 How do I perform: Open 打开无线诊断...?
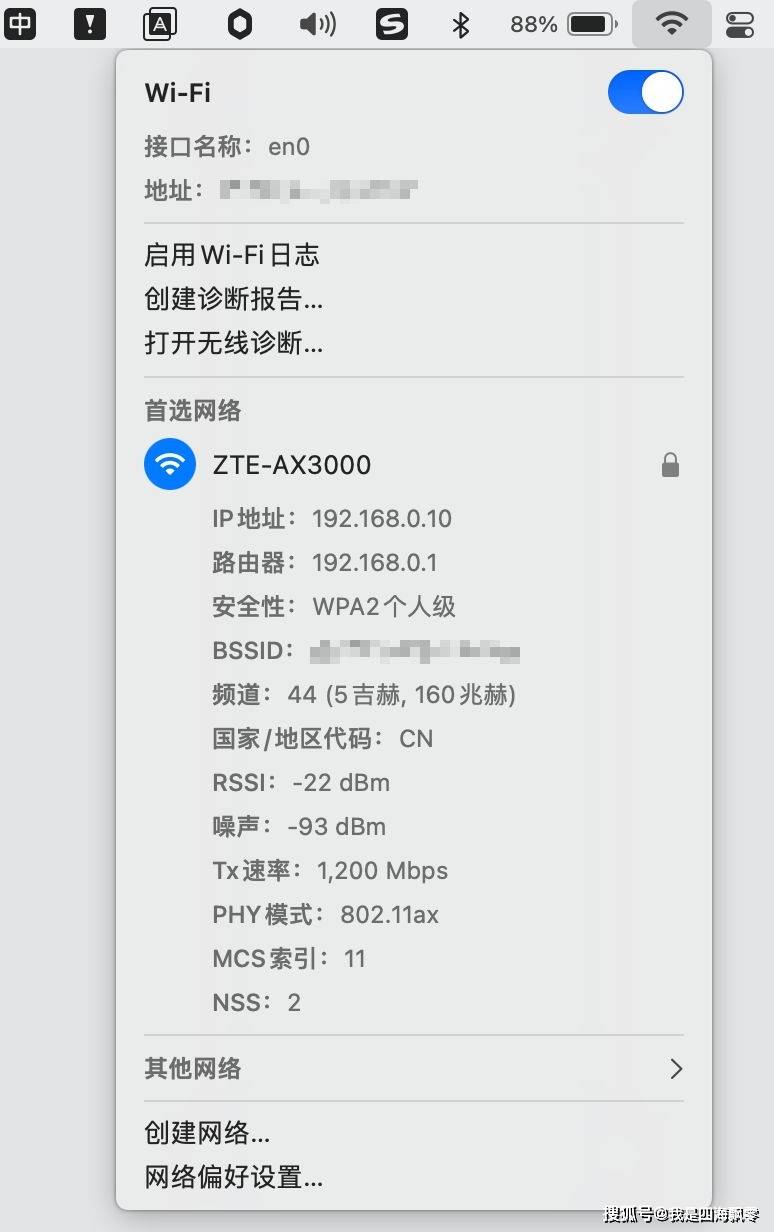coord(234,343)
